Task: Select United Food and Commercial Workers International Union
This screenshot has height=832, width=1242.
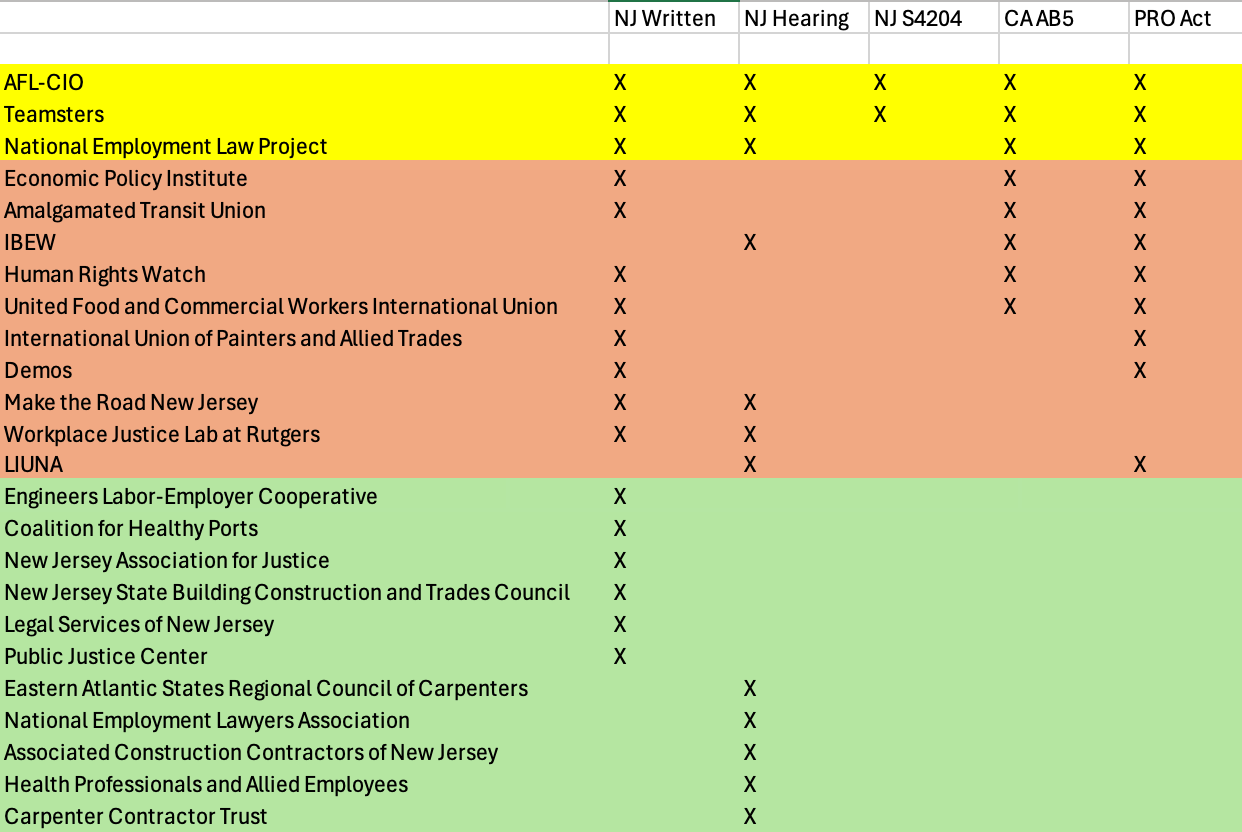Action: point(304,306)
